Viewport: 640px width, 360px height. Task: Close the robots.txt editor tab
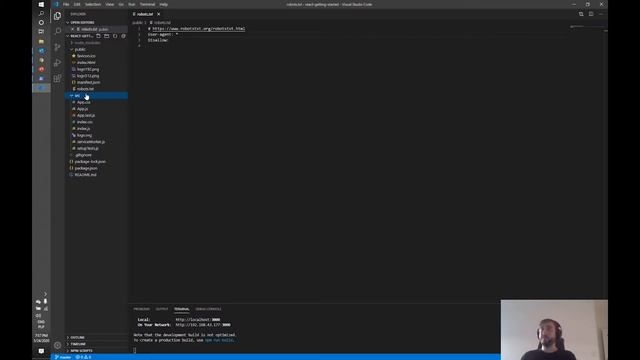(x=159, y=14)
